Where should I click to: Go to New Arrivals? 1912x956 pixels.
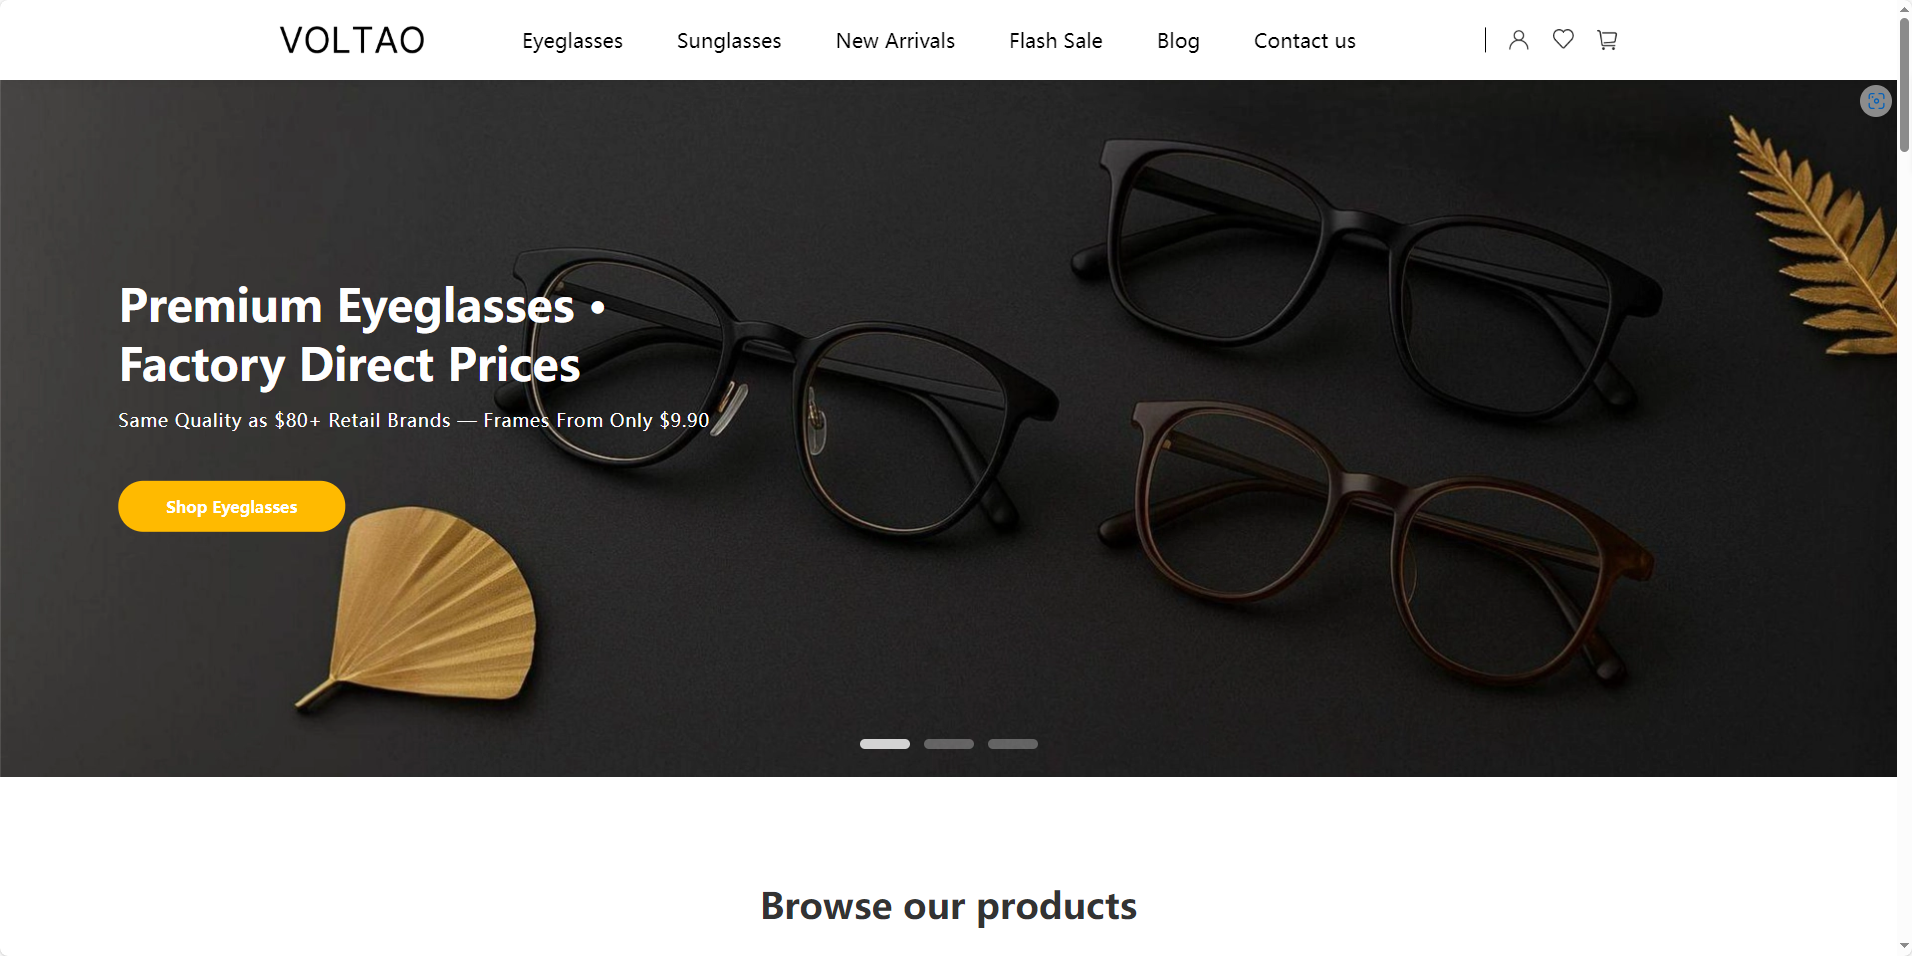(x=895, y=41)
